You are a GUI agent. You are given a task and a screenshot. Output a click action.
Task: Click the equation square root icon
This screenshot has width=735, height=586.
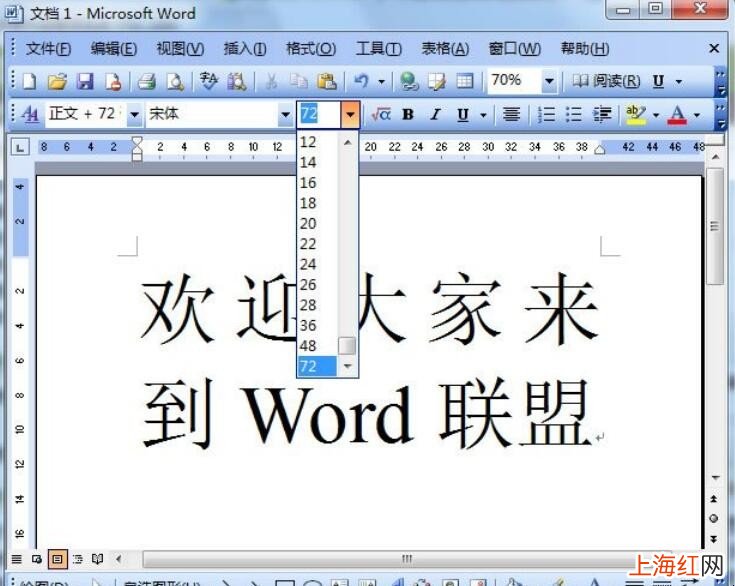tap(381, 114)
